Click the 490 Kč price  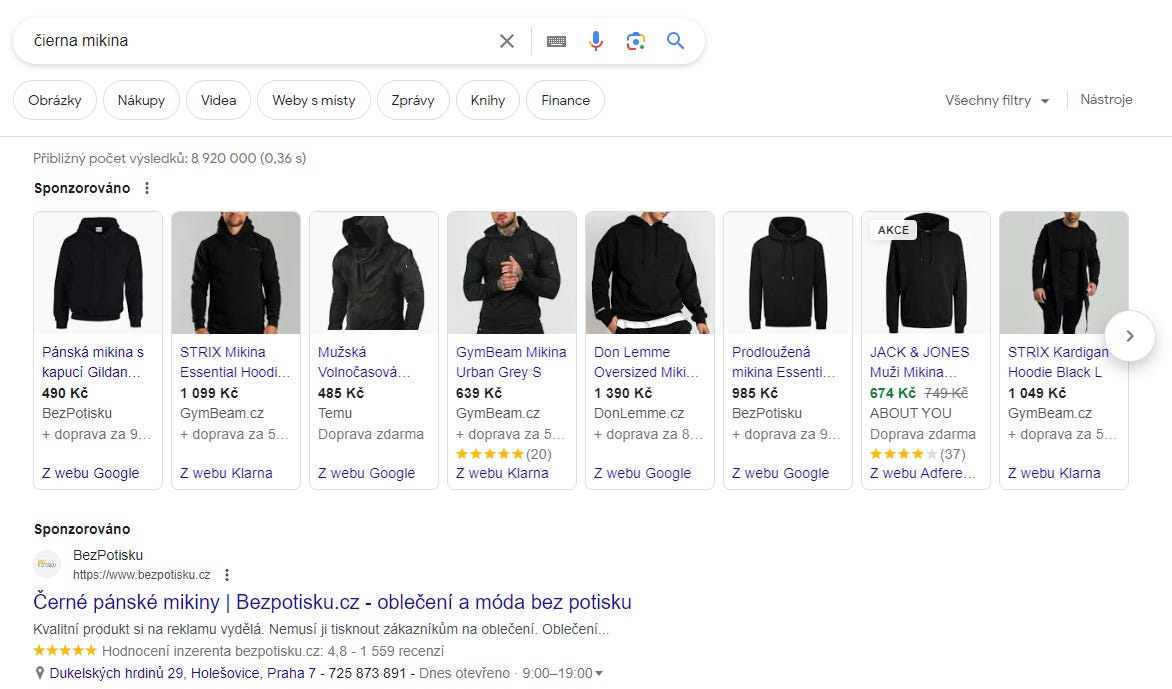pos(65,393)
